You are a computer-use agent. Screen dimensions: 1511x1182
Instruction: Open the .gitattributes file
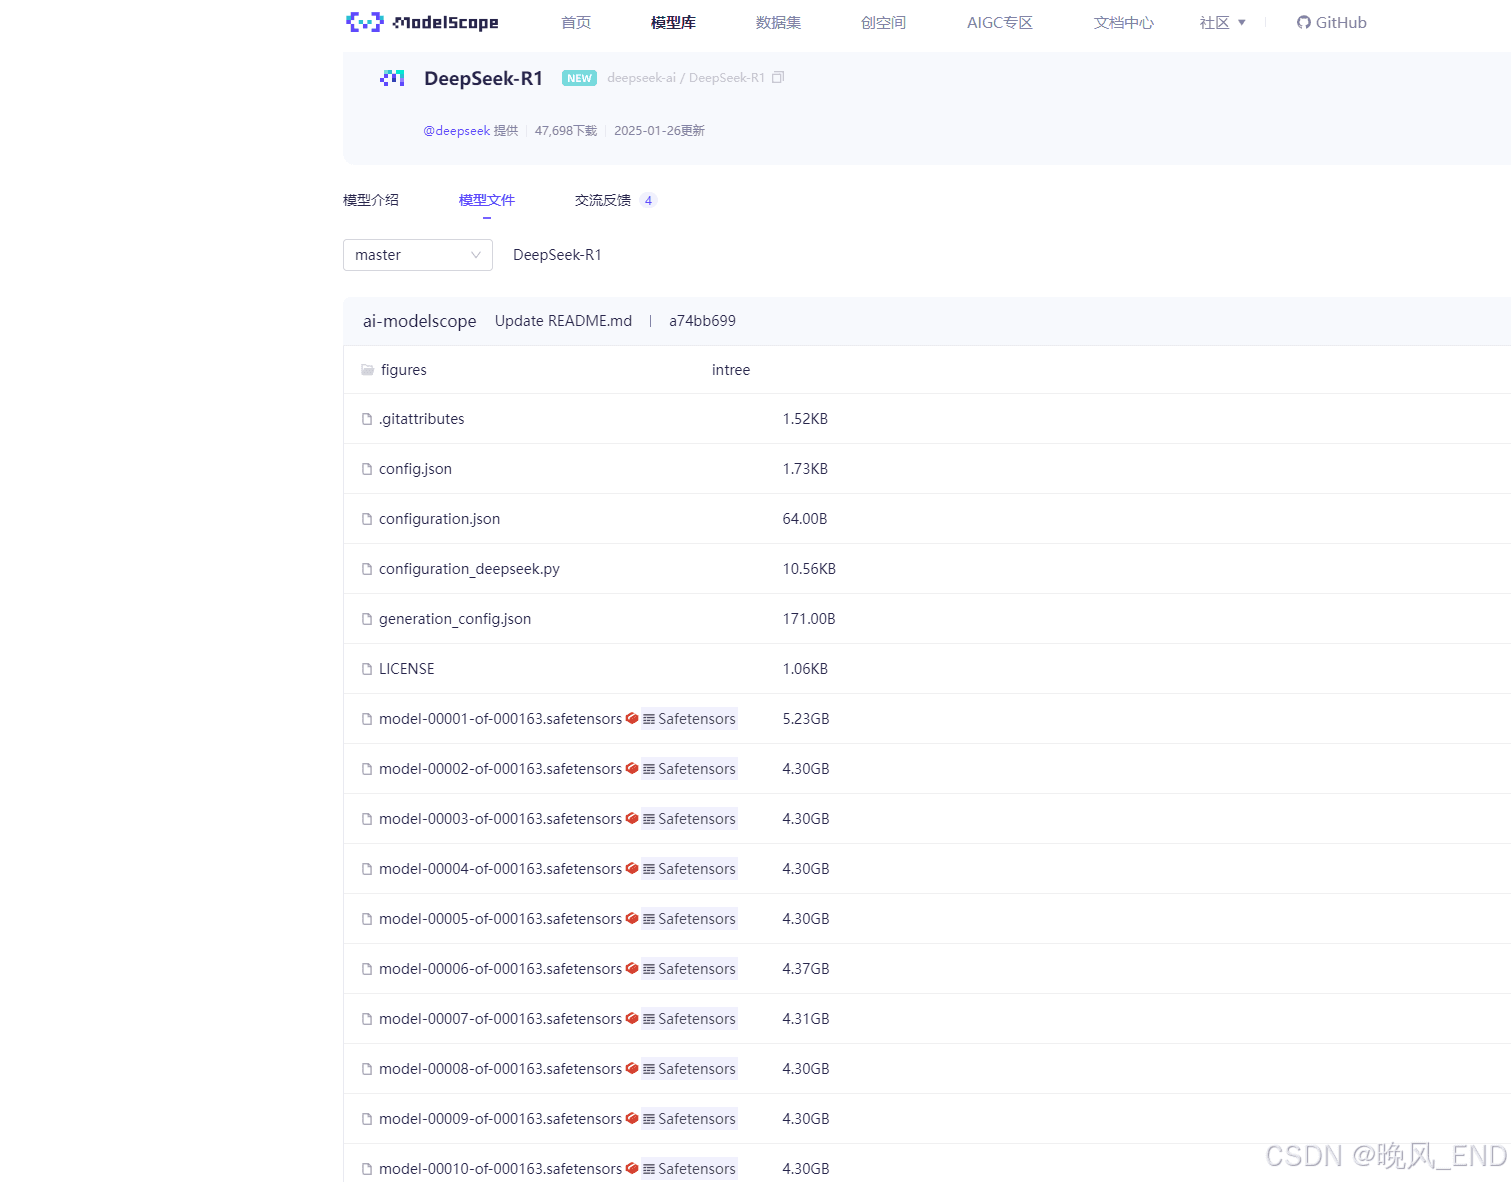point(422,419)
